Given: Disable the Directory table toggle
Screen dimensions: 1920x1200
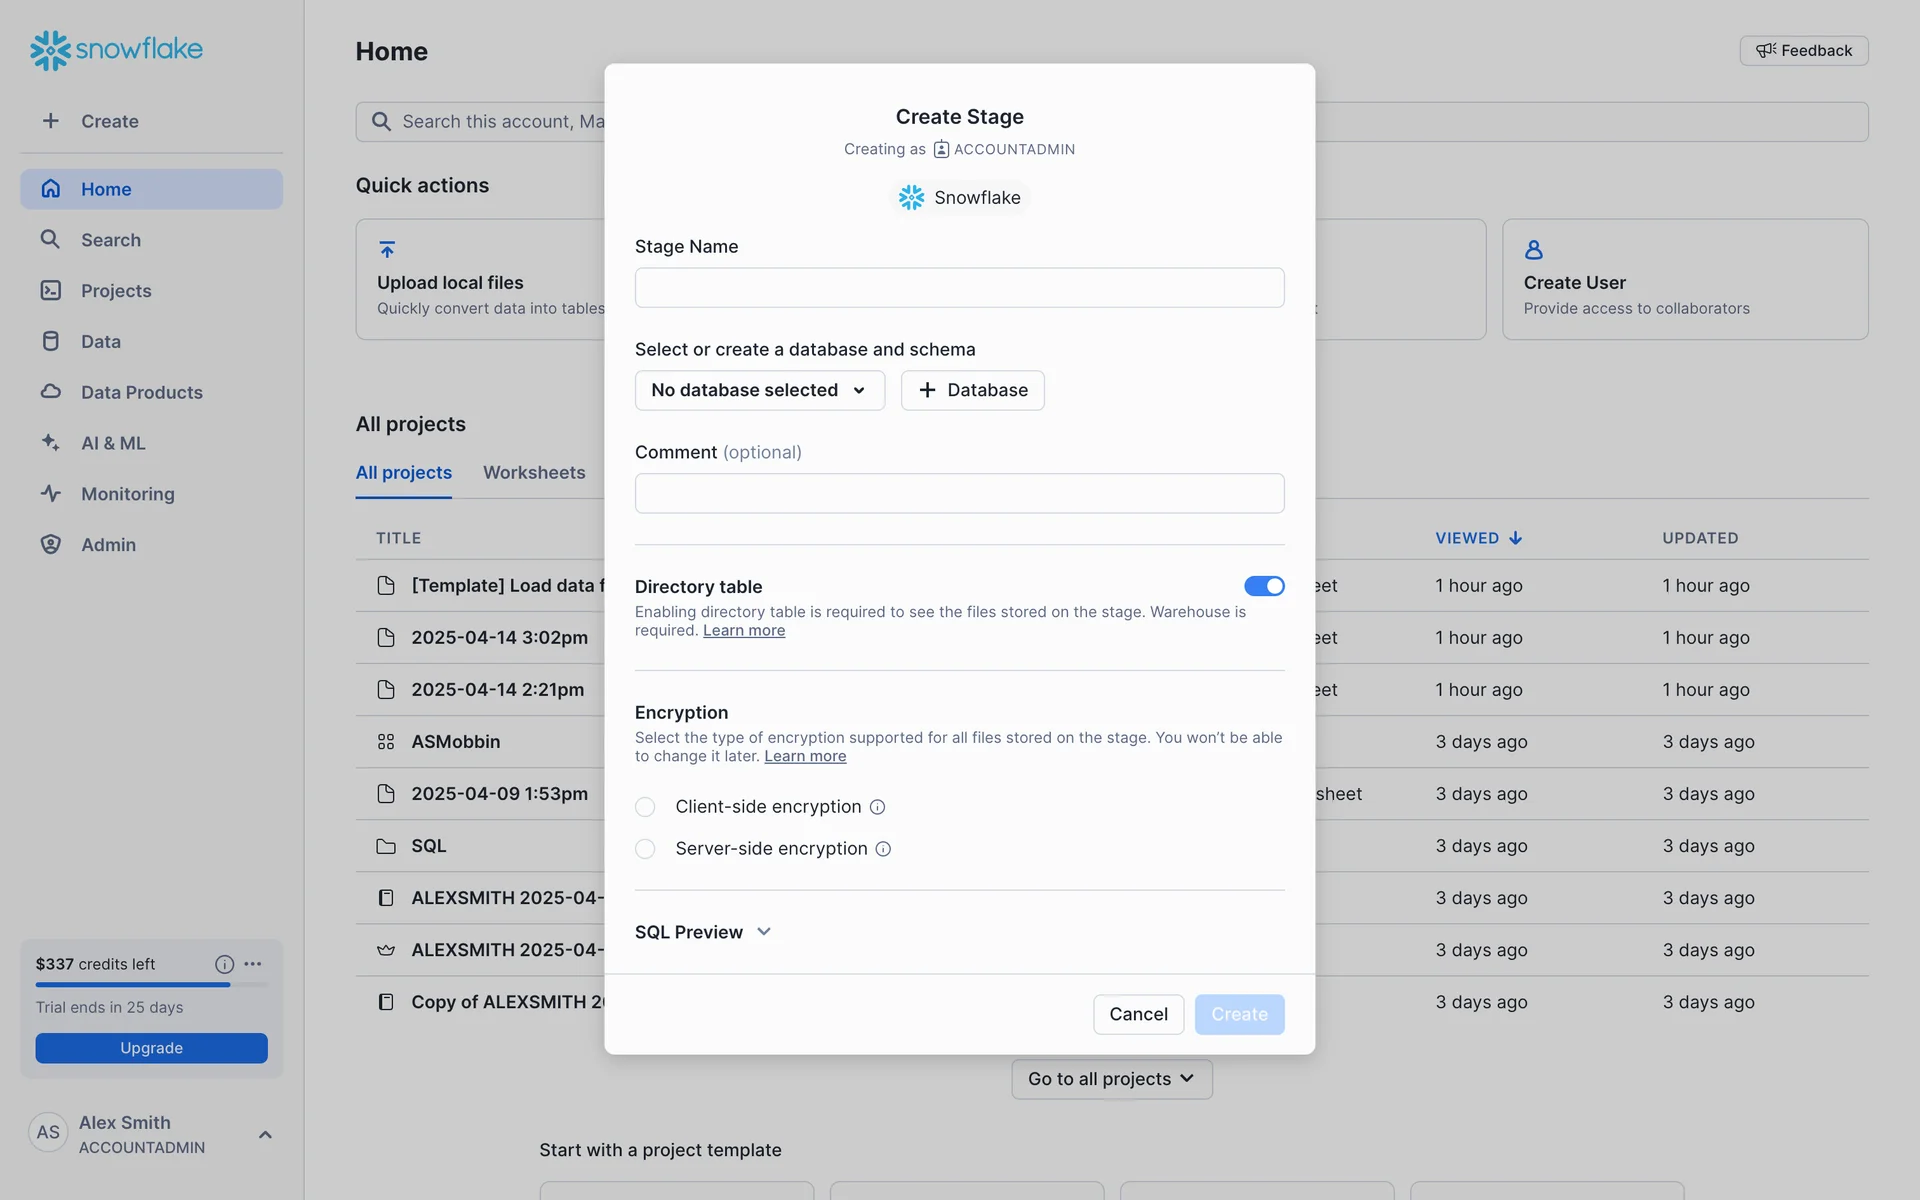Looking at the screenshot, I should (1264, 586).
